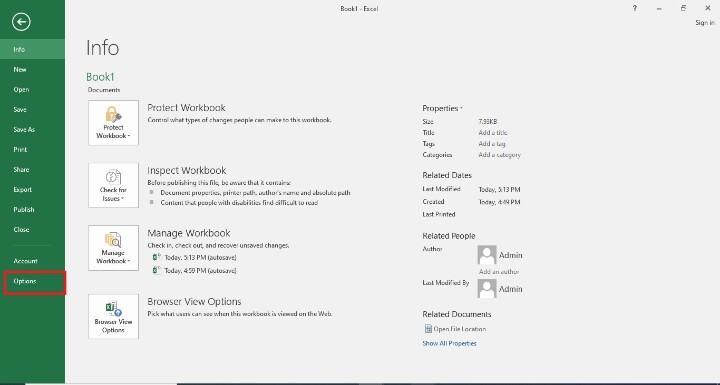Click Sign in at top right
Image resolution: width=720 pixels, height=385 pixels.
pos(705,23)
